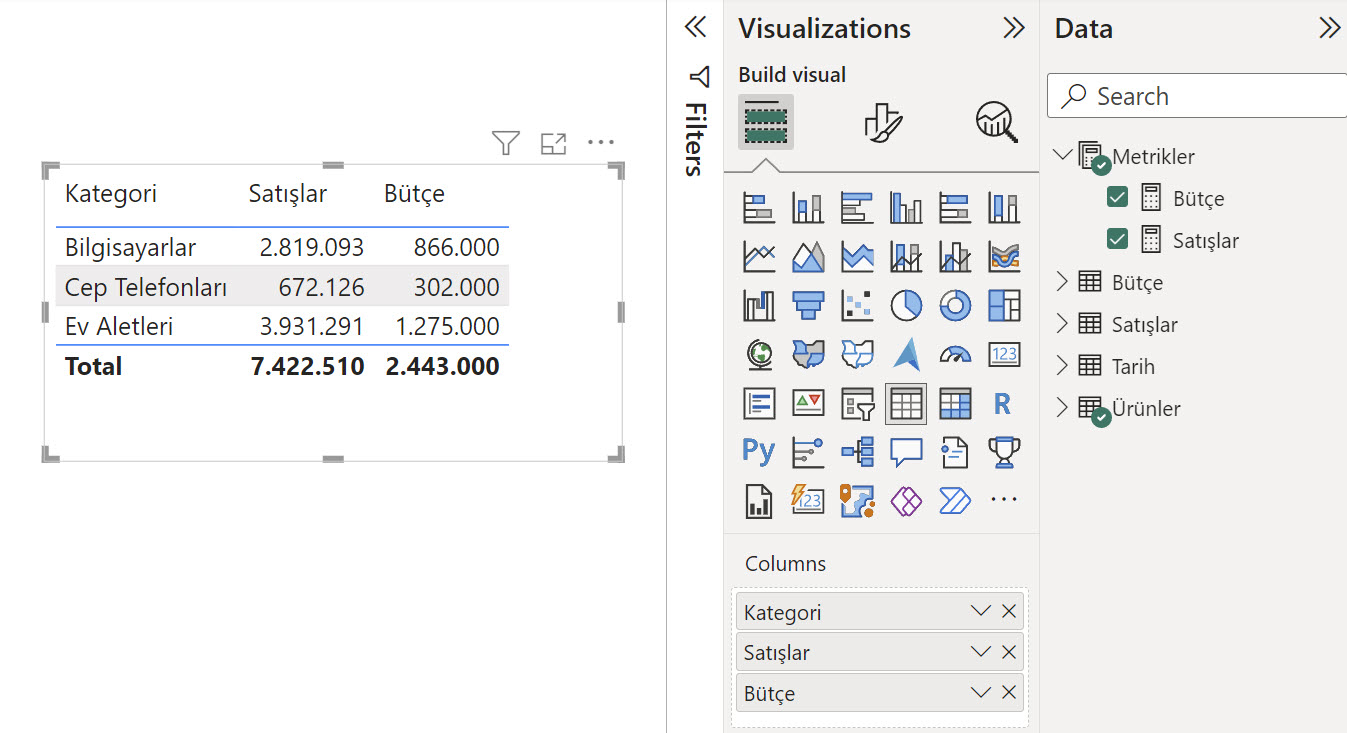Expand the Filters pane

[695, 27]
